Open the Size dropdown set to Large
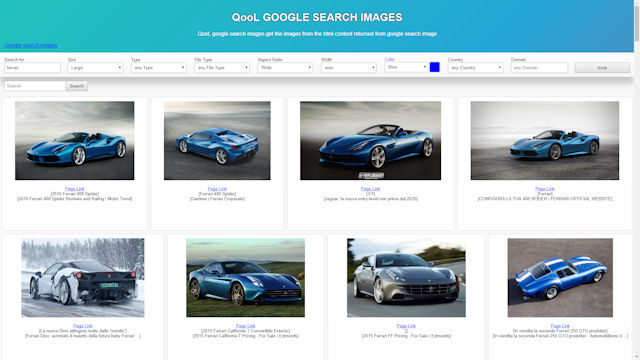Viewport: 640px width, 360px height. coord(95,68)
